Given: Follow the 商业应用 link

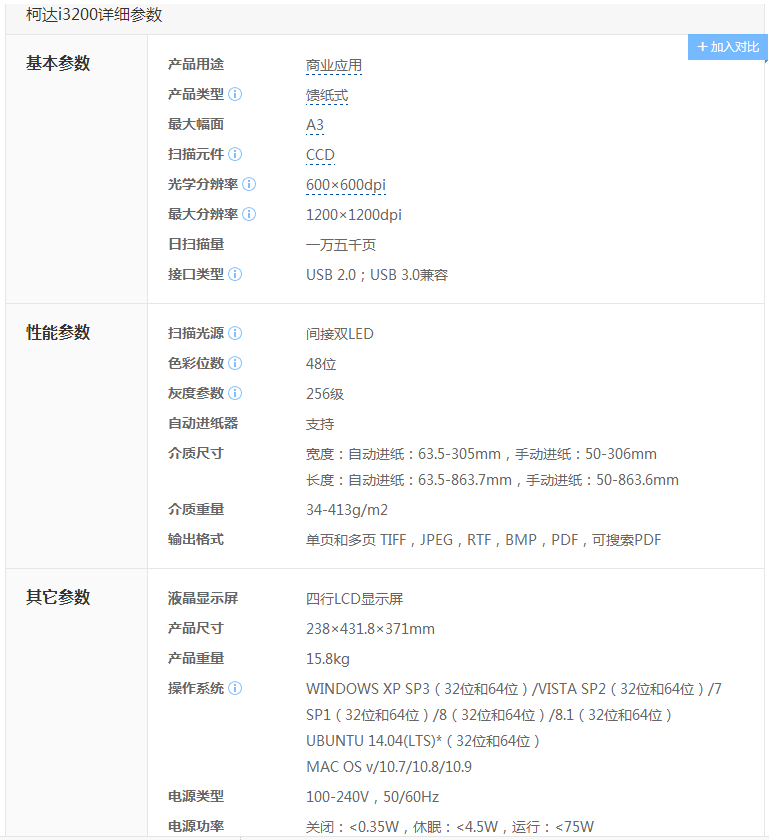Looking at the screenshot, I should (334, 65).
